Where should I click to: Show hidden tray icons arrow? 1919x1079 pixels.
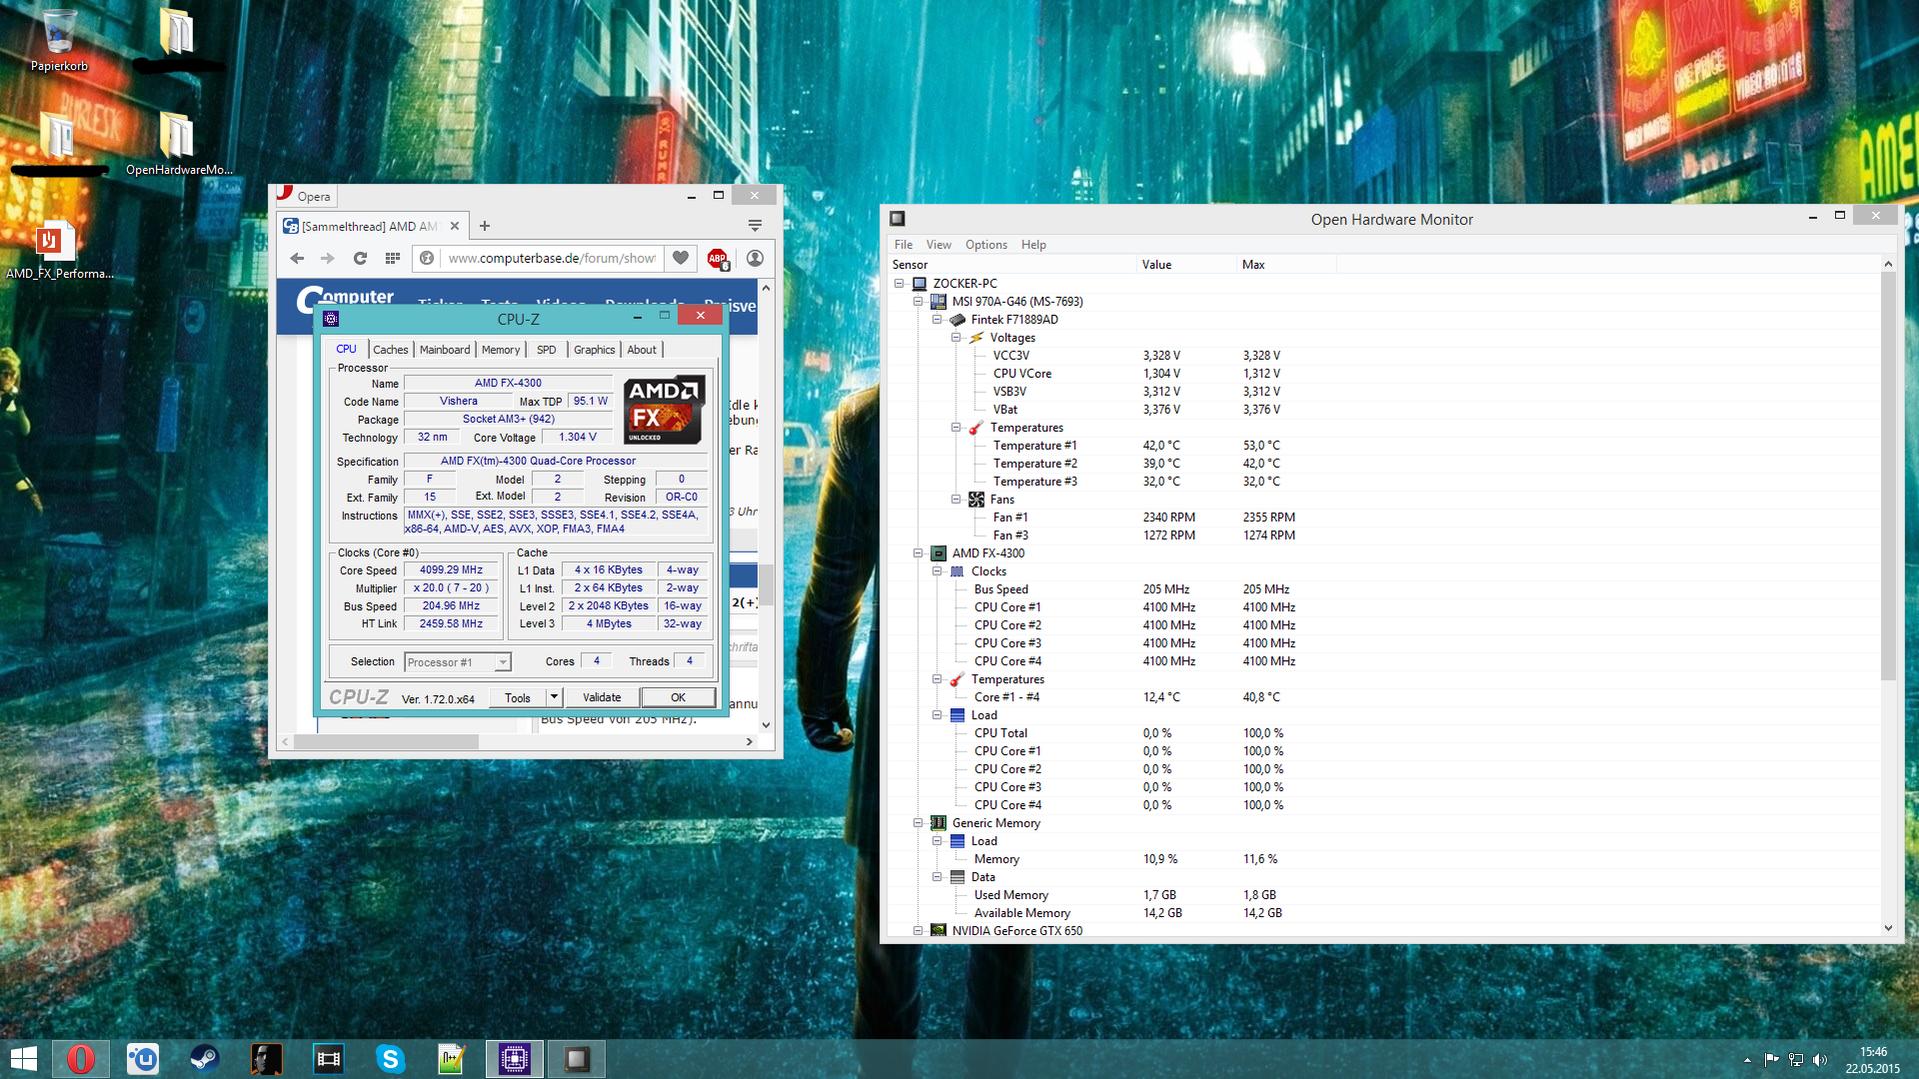pos(1747,1060)
